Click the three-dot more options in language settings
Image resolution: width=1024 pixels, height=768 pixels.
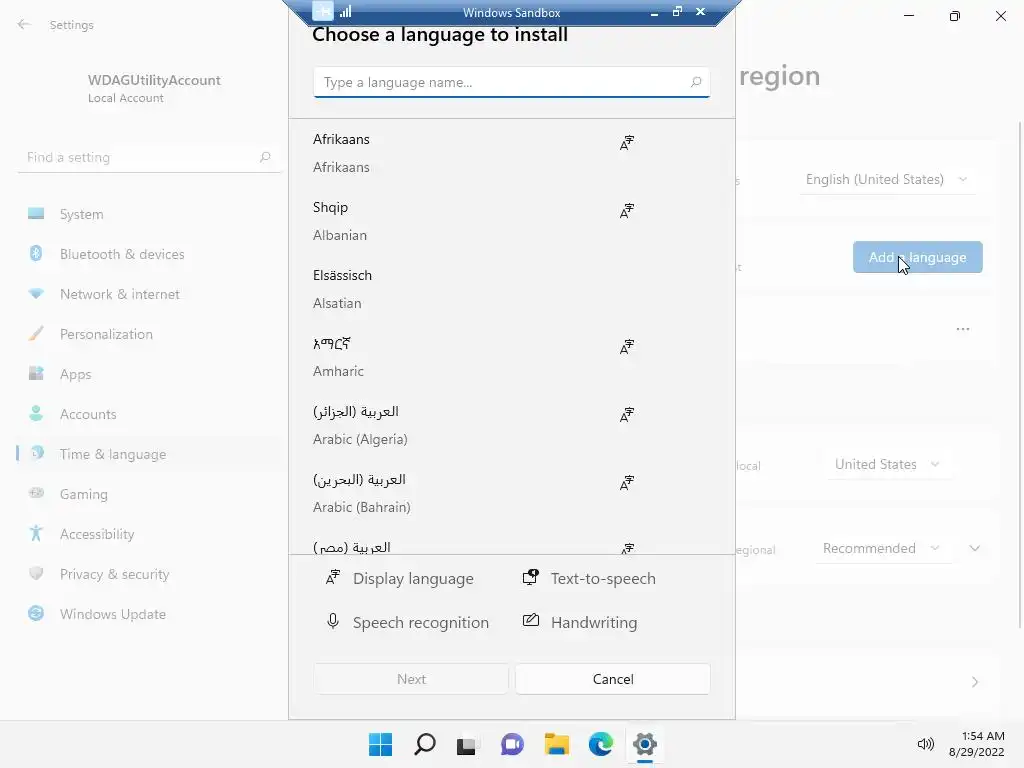click(963, 329)
